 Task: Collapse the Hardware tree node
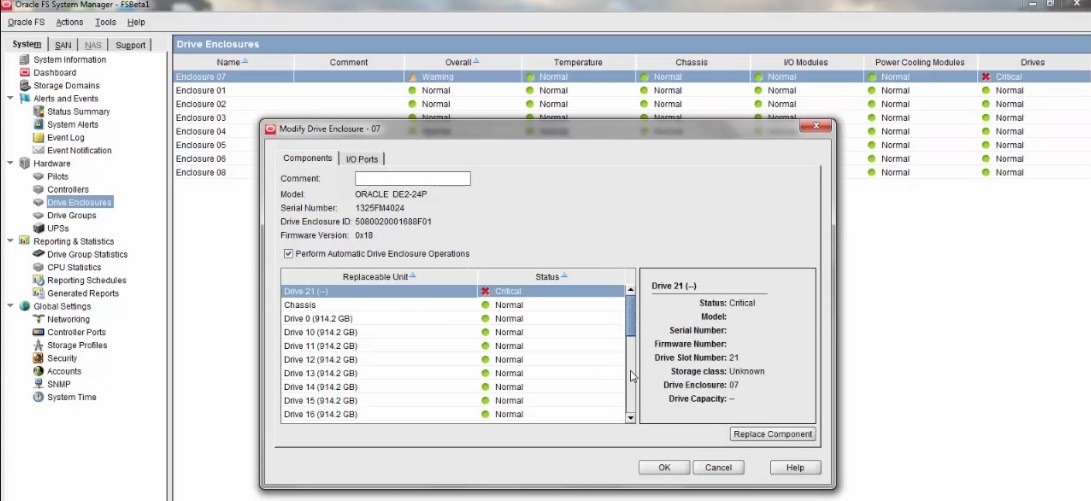[x=11, y=164]
